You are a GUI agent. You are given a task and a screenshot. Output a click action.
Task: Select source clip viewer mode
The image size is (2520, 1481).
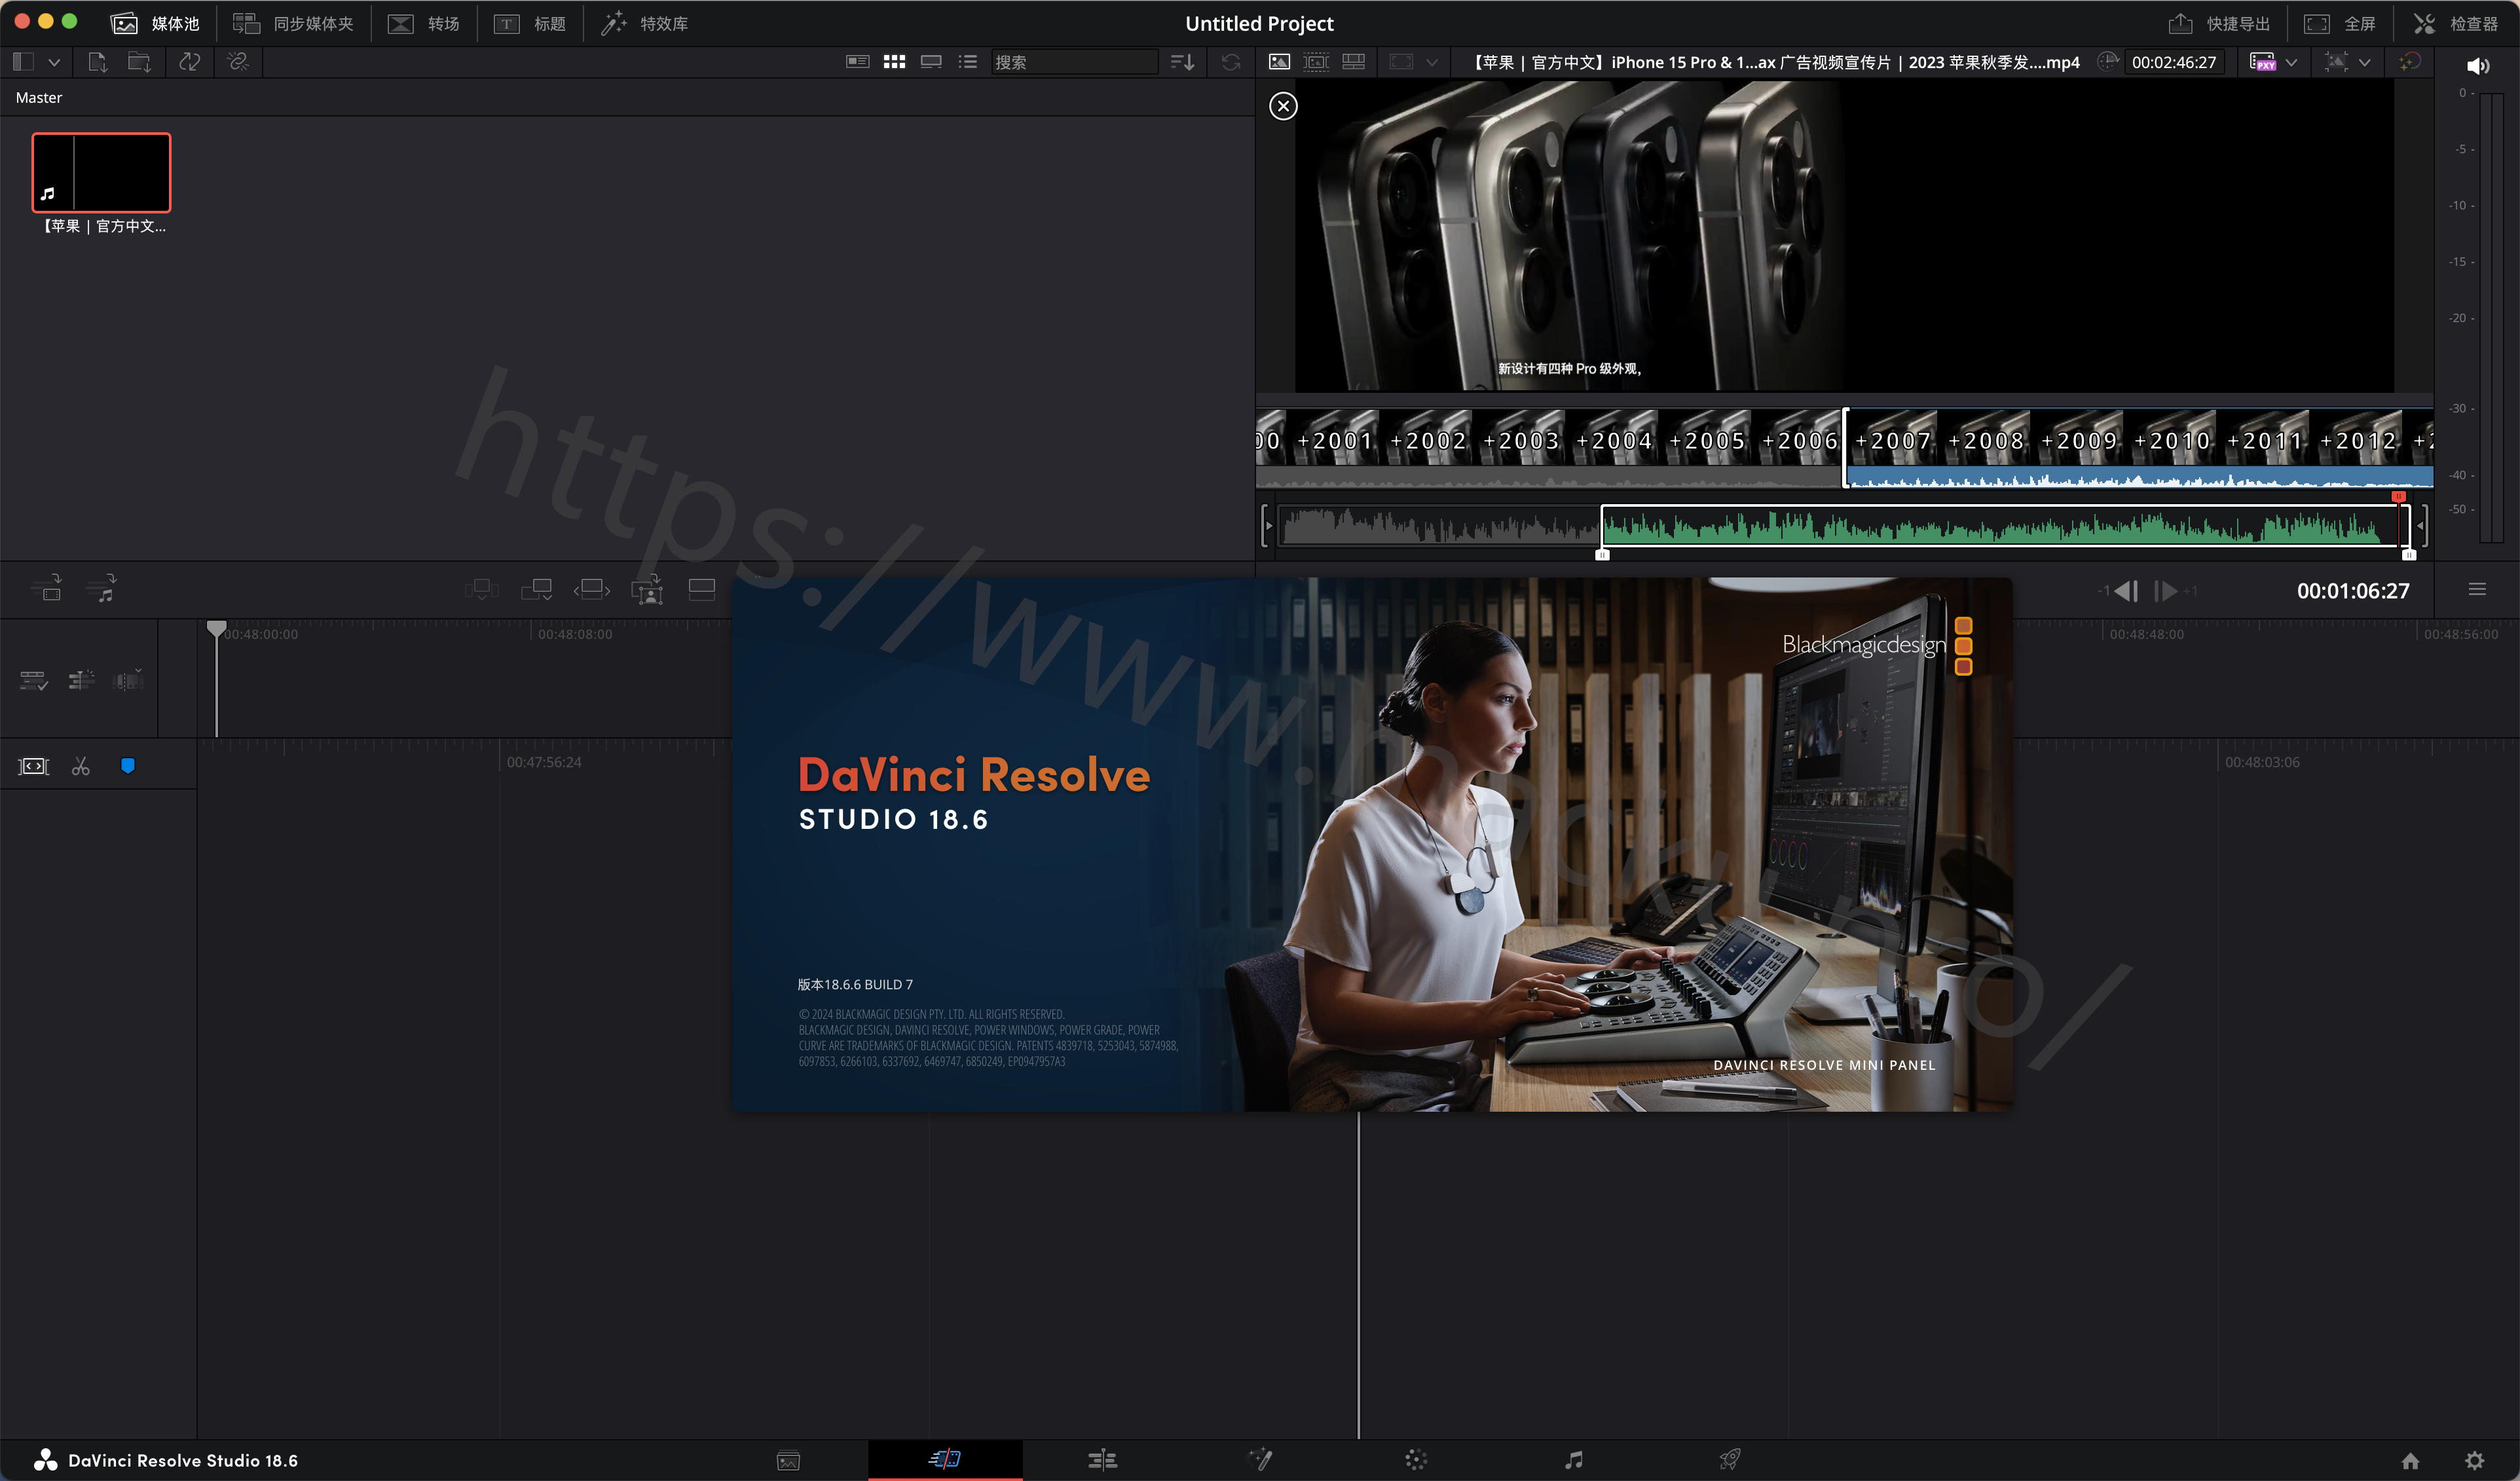coord(1279,62)
